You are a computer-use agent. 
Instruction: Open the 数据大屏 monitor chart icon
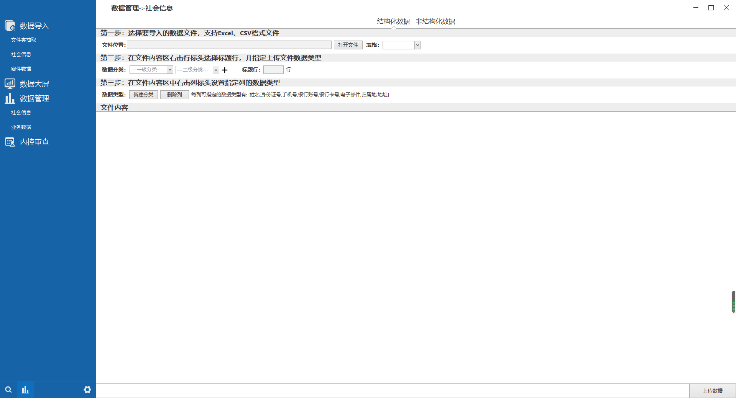point(10,84)
